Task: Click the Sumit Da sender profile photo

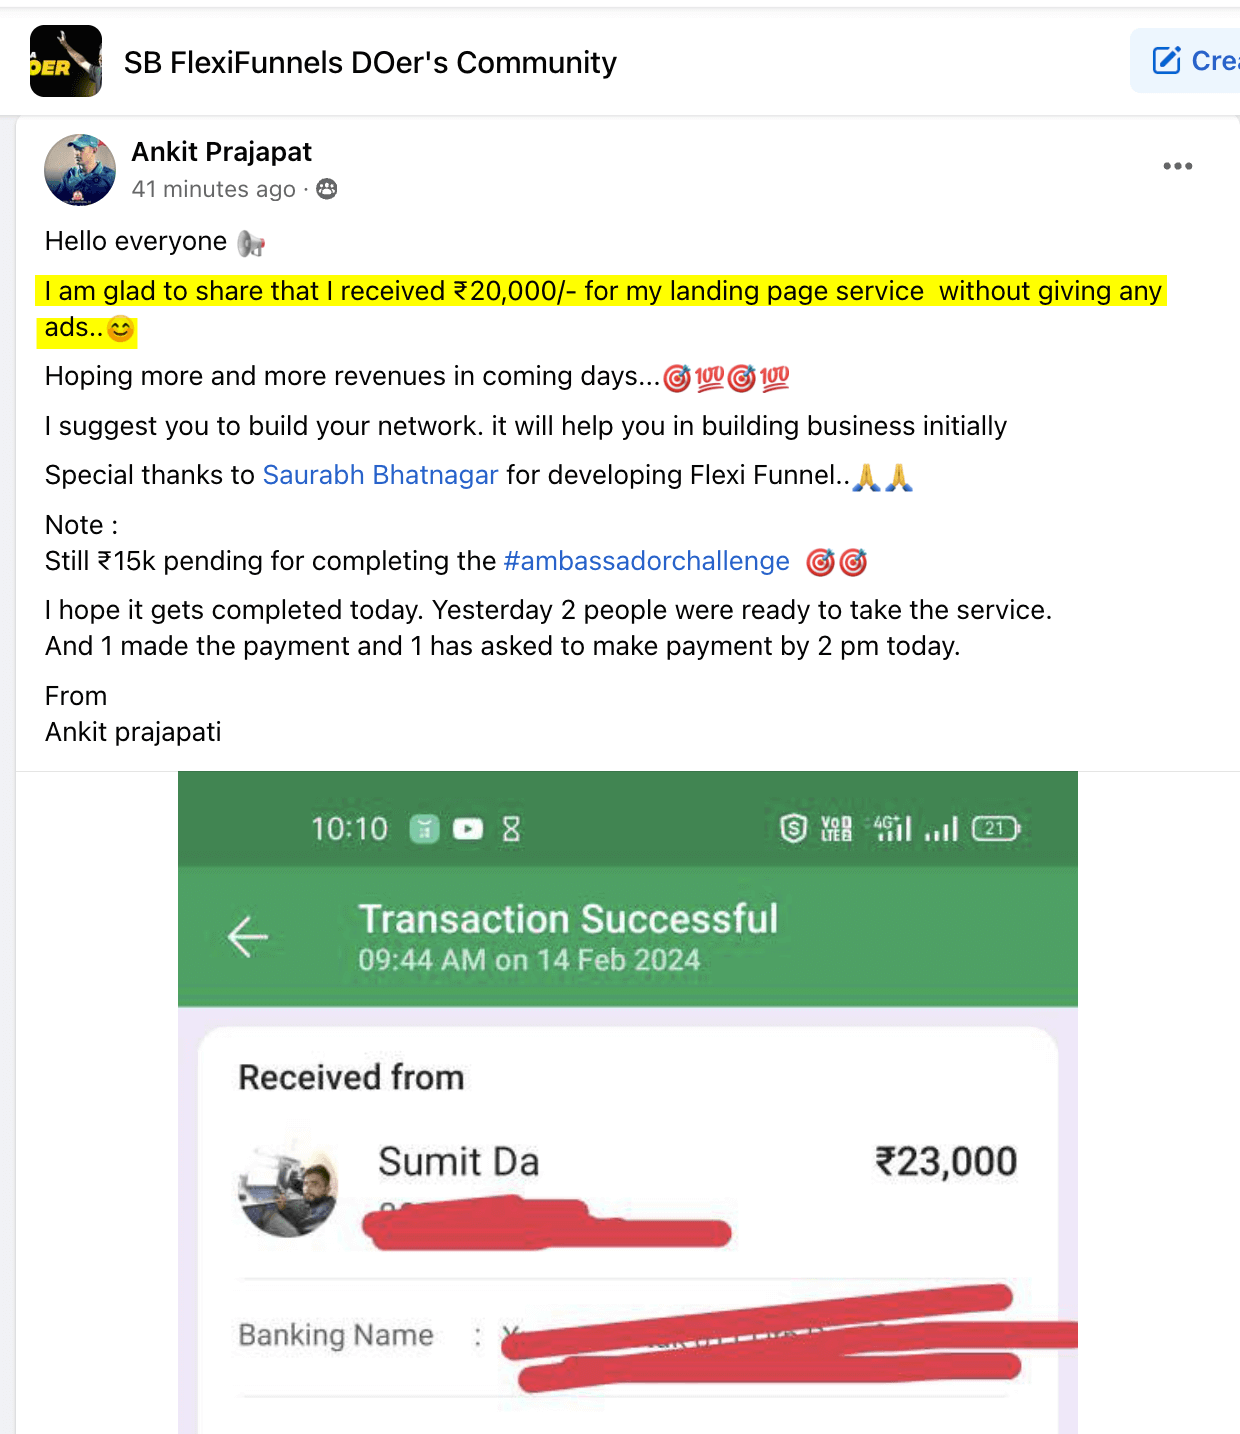Action: [288, 1190]
